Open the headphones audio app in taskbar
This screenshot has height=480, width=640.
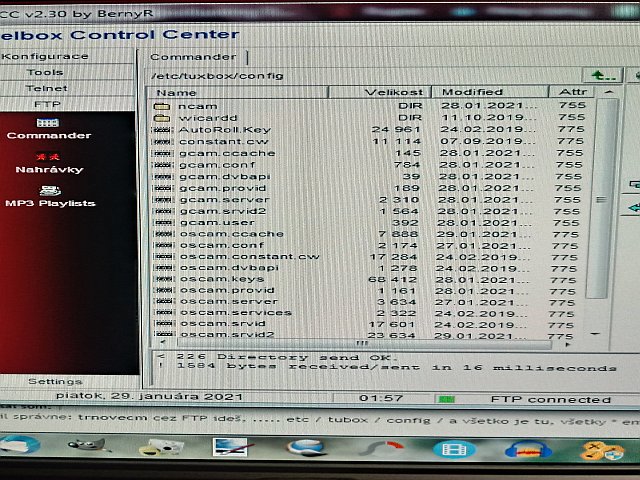coord(528,451)
